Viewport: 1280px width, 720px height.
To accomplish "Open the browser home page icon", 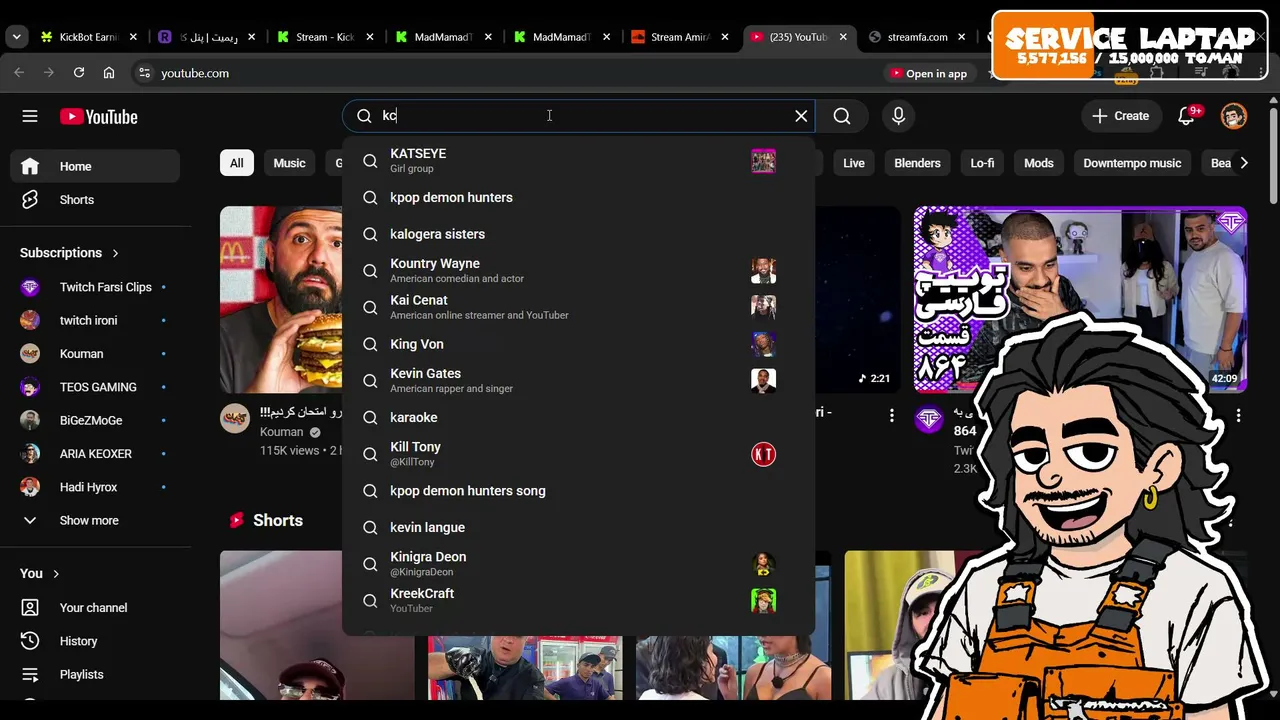I will (109, 73).
